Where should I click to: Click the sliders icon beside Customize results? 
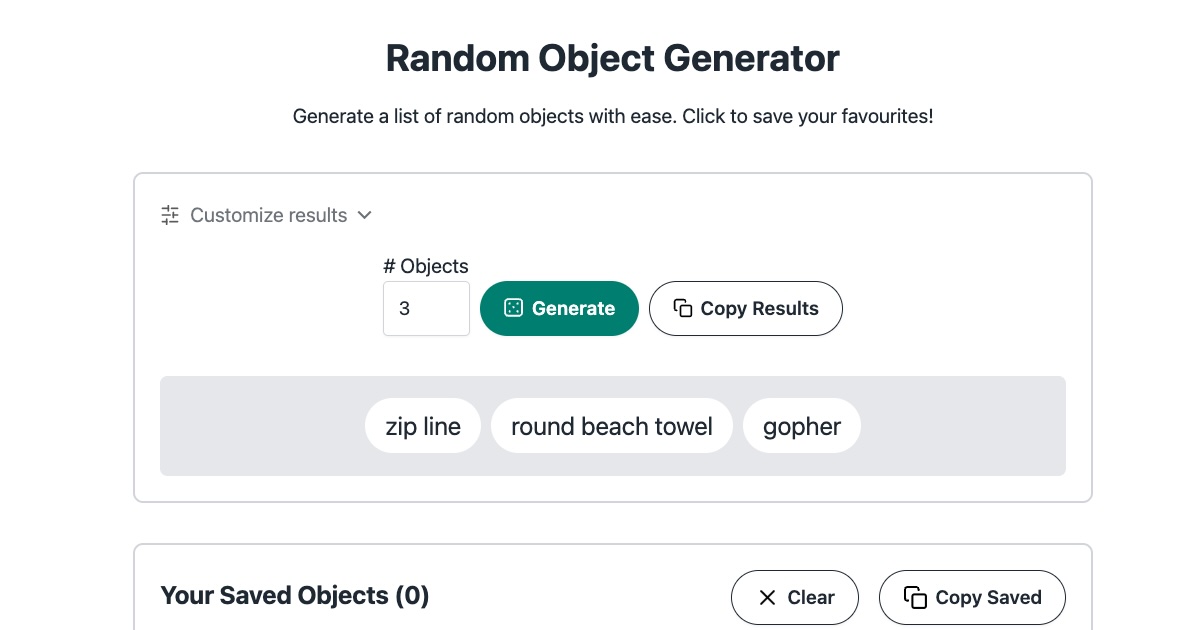pos(170,215)
